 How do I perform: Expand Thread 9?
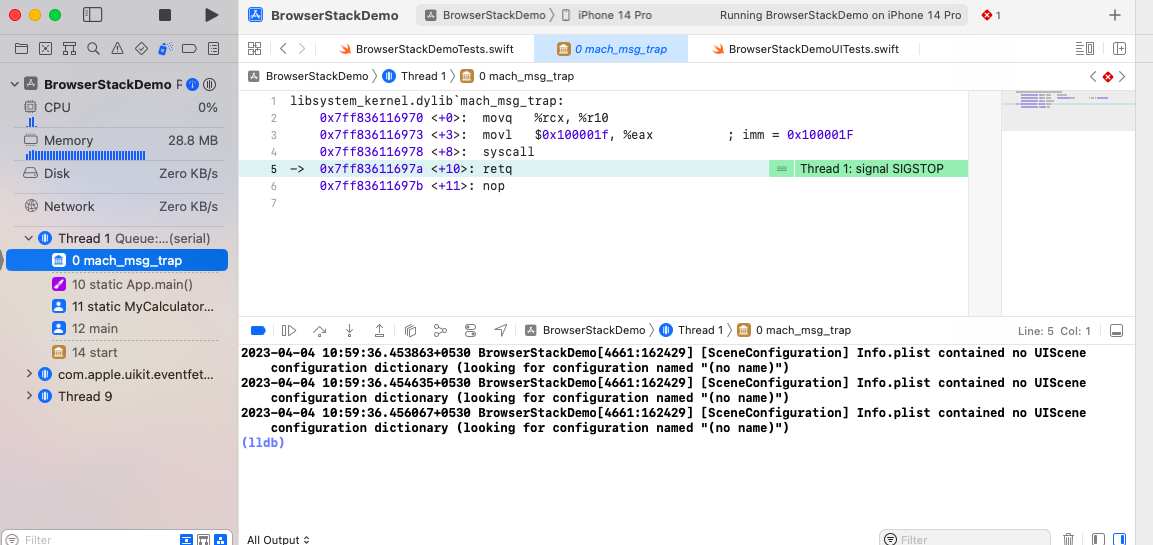pyautogui.click(x=29, y=396)
